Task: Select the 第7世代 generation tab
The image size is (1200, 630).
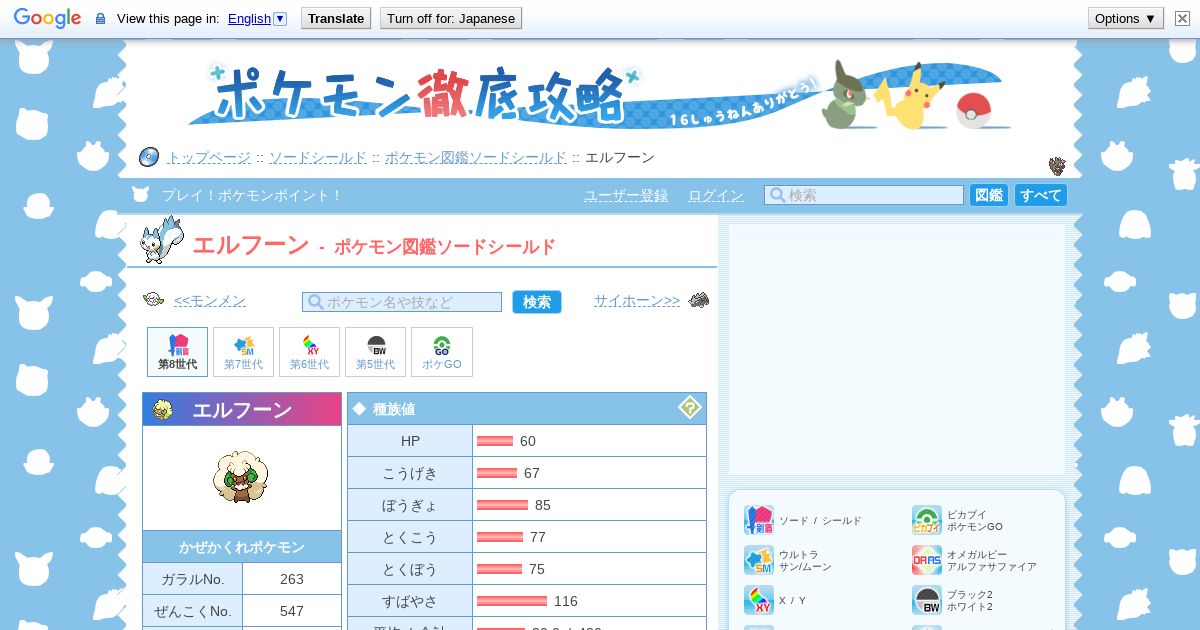Action: (x=244, y=352)
